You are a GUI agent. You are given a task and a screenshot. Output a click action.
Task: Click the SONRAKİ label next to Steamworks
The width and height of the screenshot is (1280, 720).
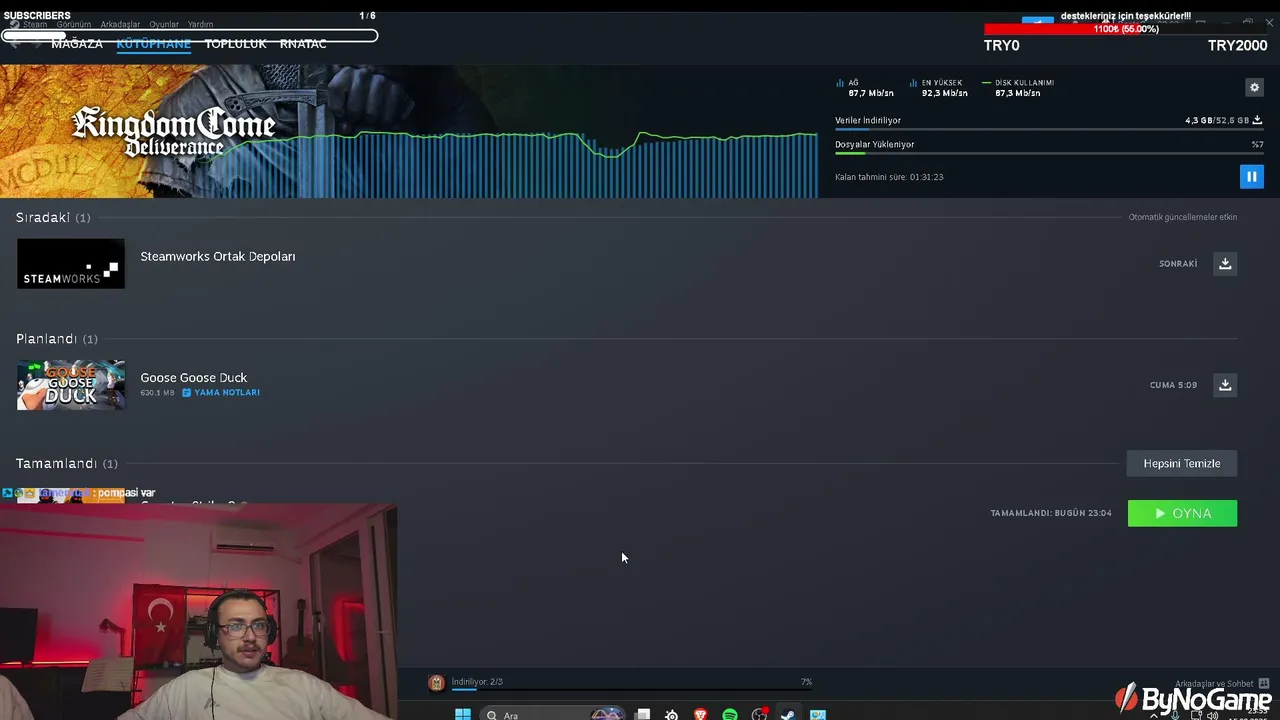point(1178,264)
